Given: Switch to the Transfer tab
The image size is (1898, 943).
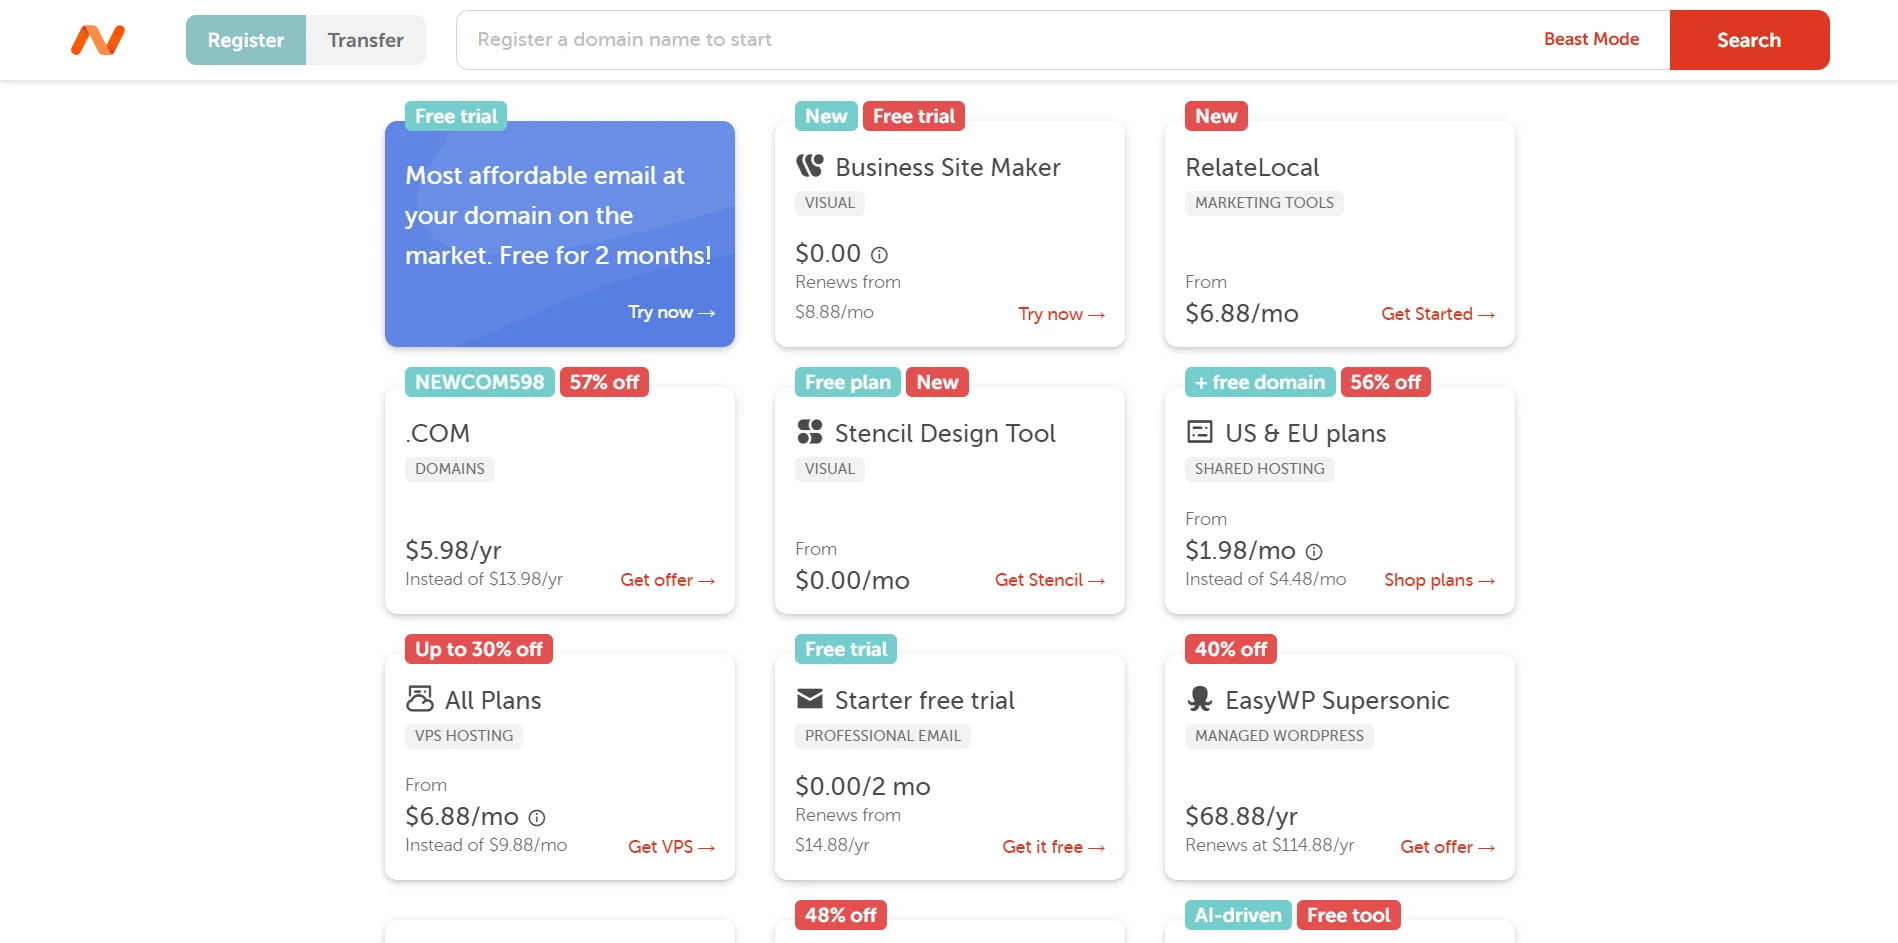Looking at the screenshot, I should [366, 40].
